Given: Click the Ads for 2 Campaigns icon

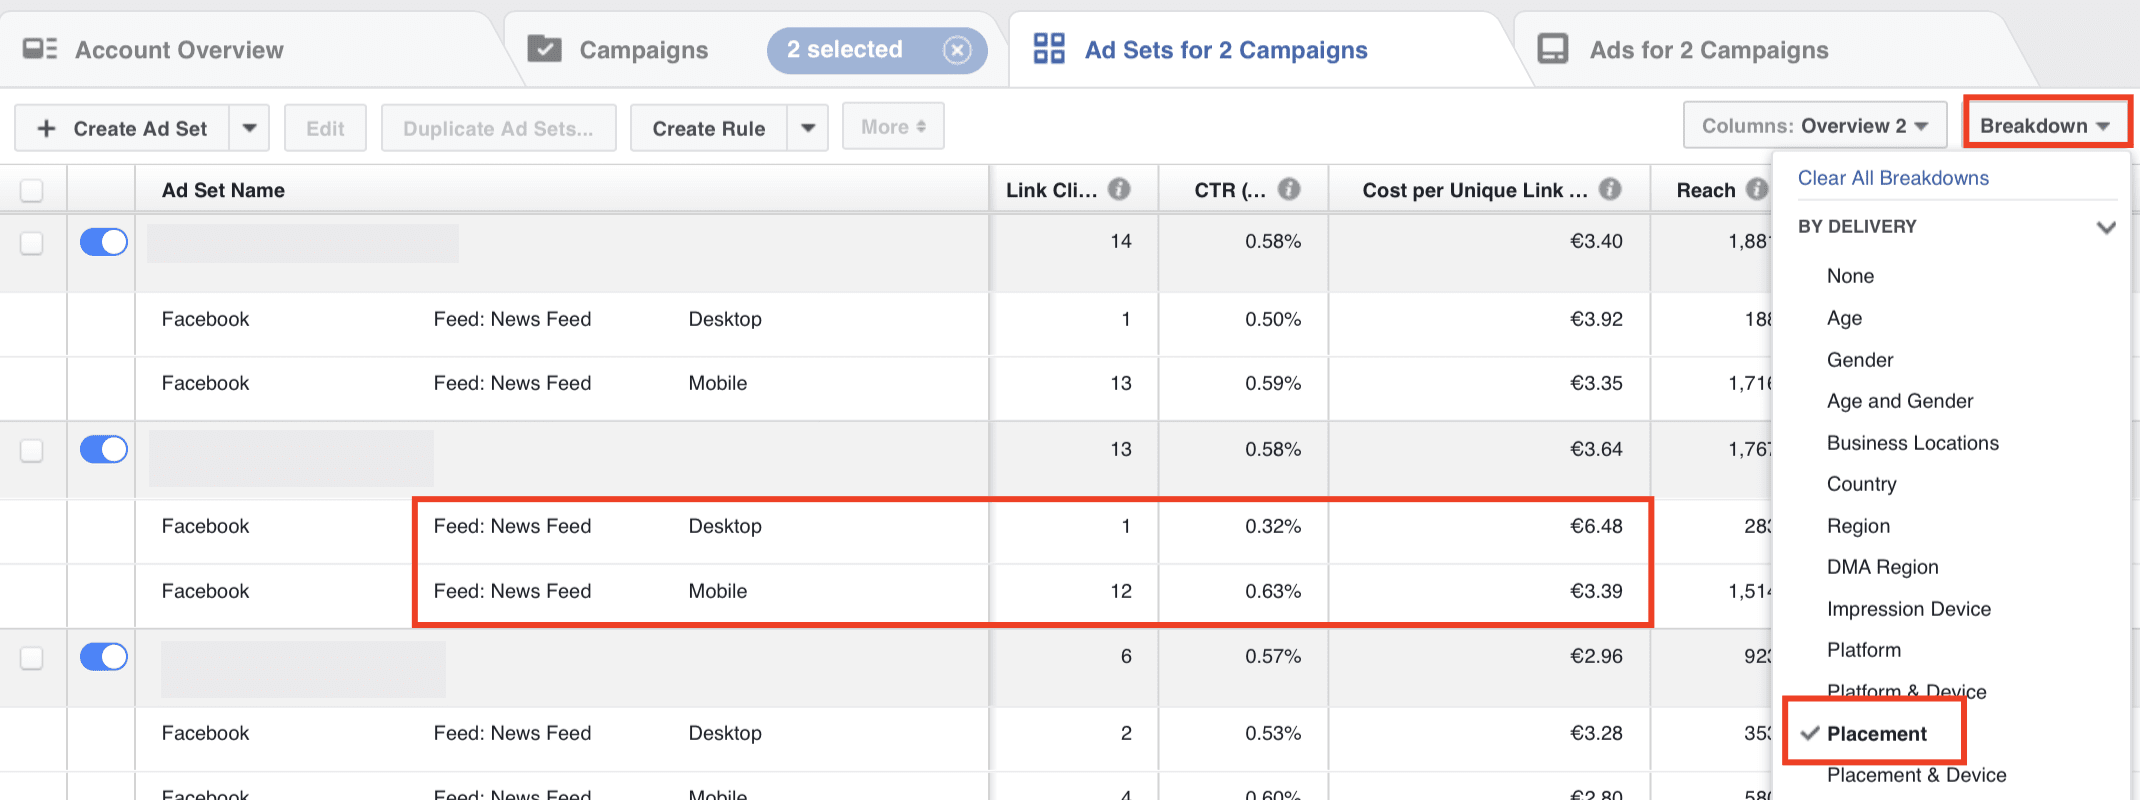Looking at the screenshot, I should click(1552, 49).
